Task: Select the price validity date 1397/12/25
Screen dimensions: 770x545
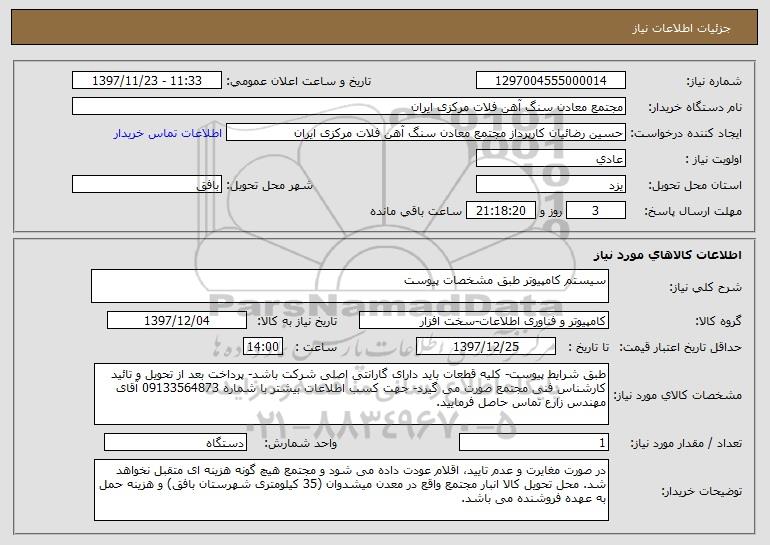Action: pos(486,347)
